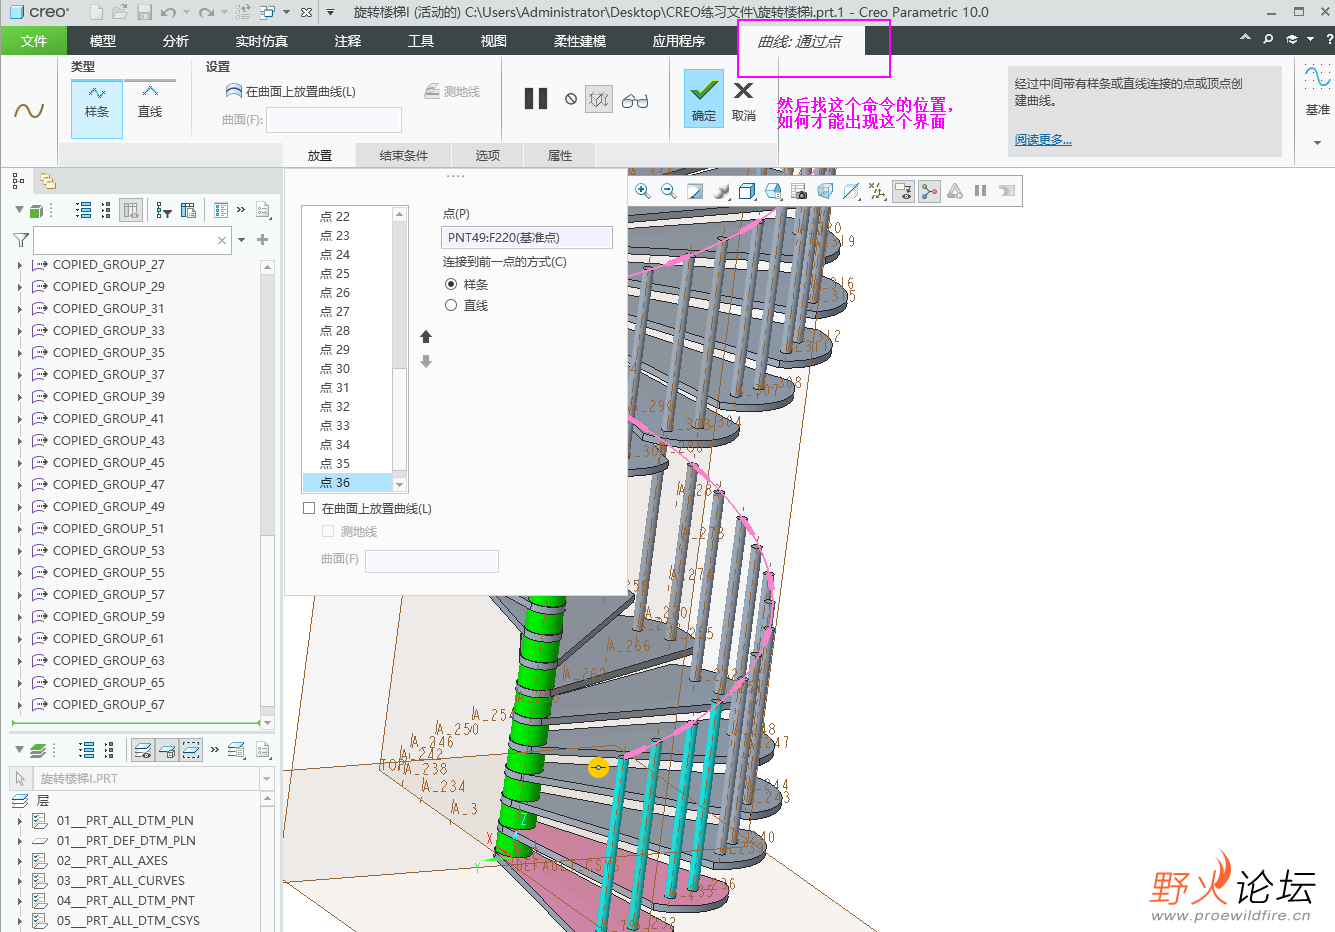This screenshot has width=1335, height=932.
Task: Open the 属性 panel tab
Action: [x=560, y=155]
